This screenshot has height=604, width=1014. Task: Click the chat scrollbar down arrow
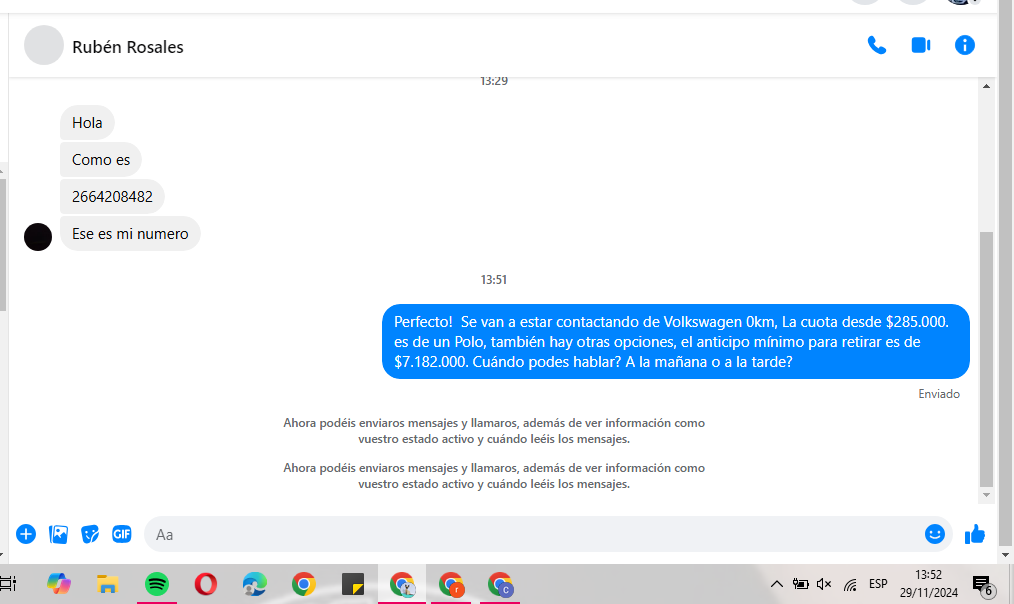[x=986, y=495]
